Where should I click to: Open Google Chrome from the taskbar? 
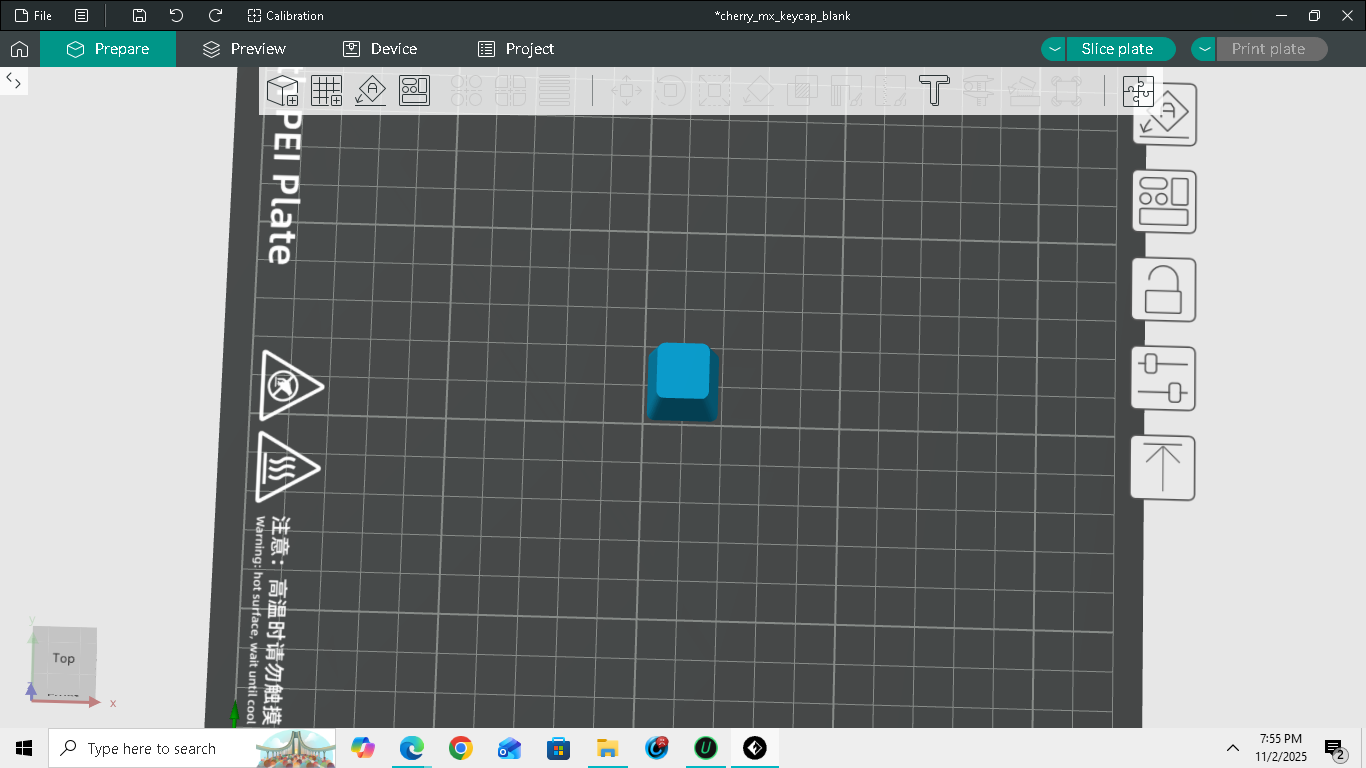(460, 748)
